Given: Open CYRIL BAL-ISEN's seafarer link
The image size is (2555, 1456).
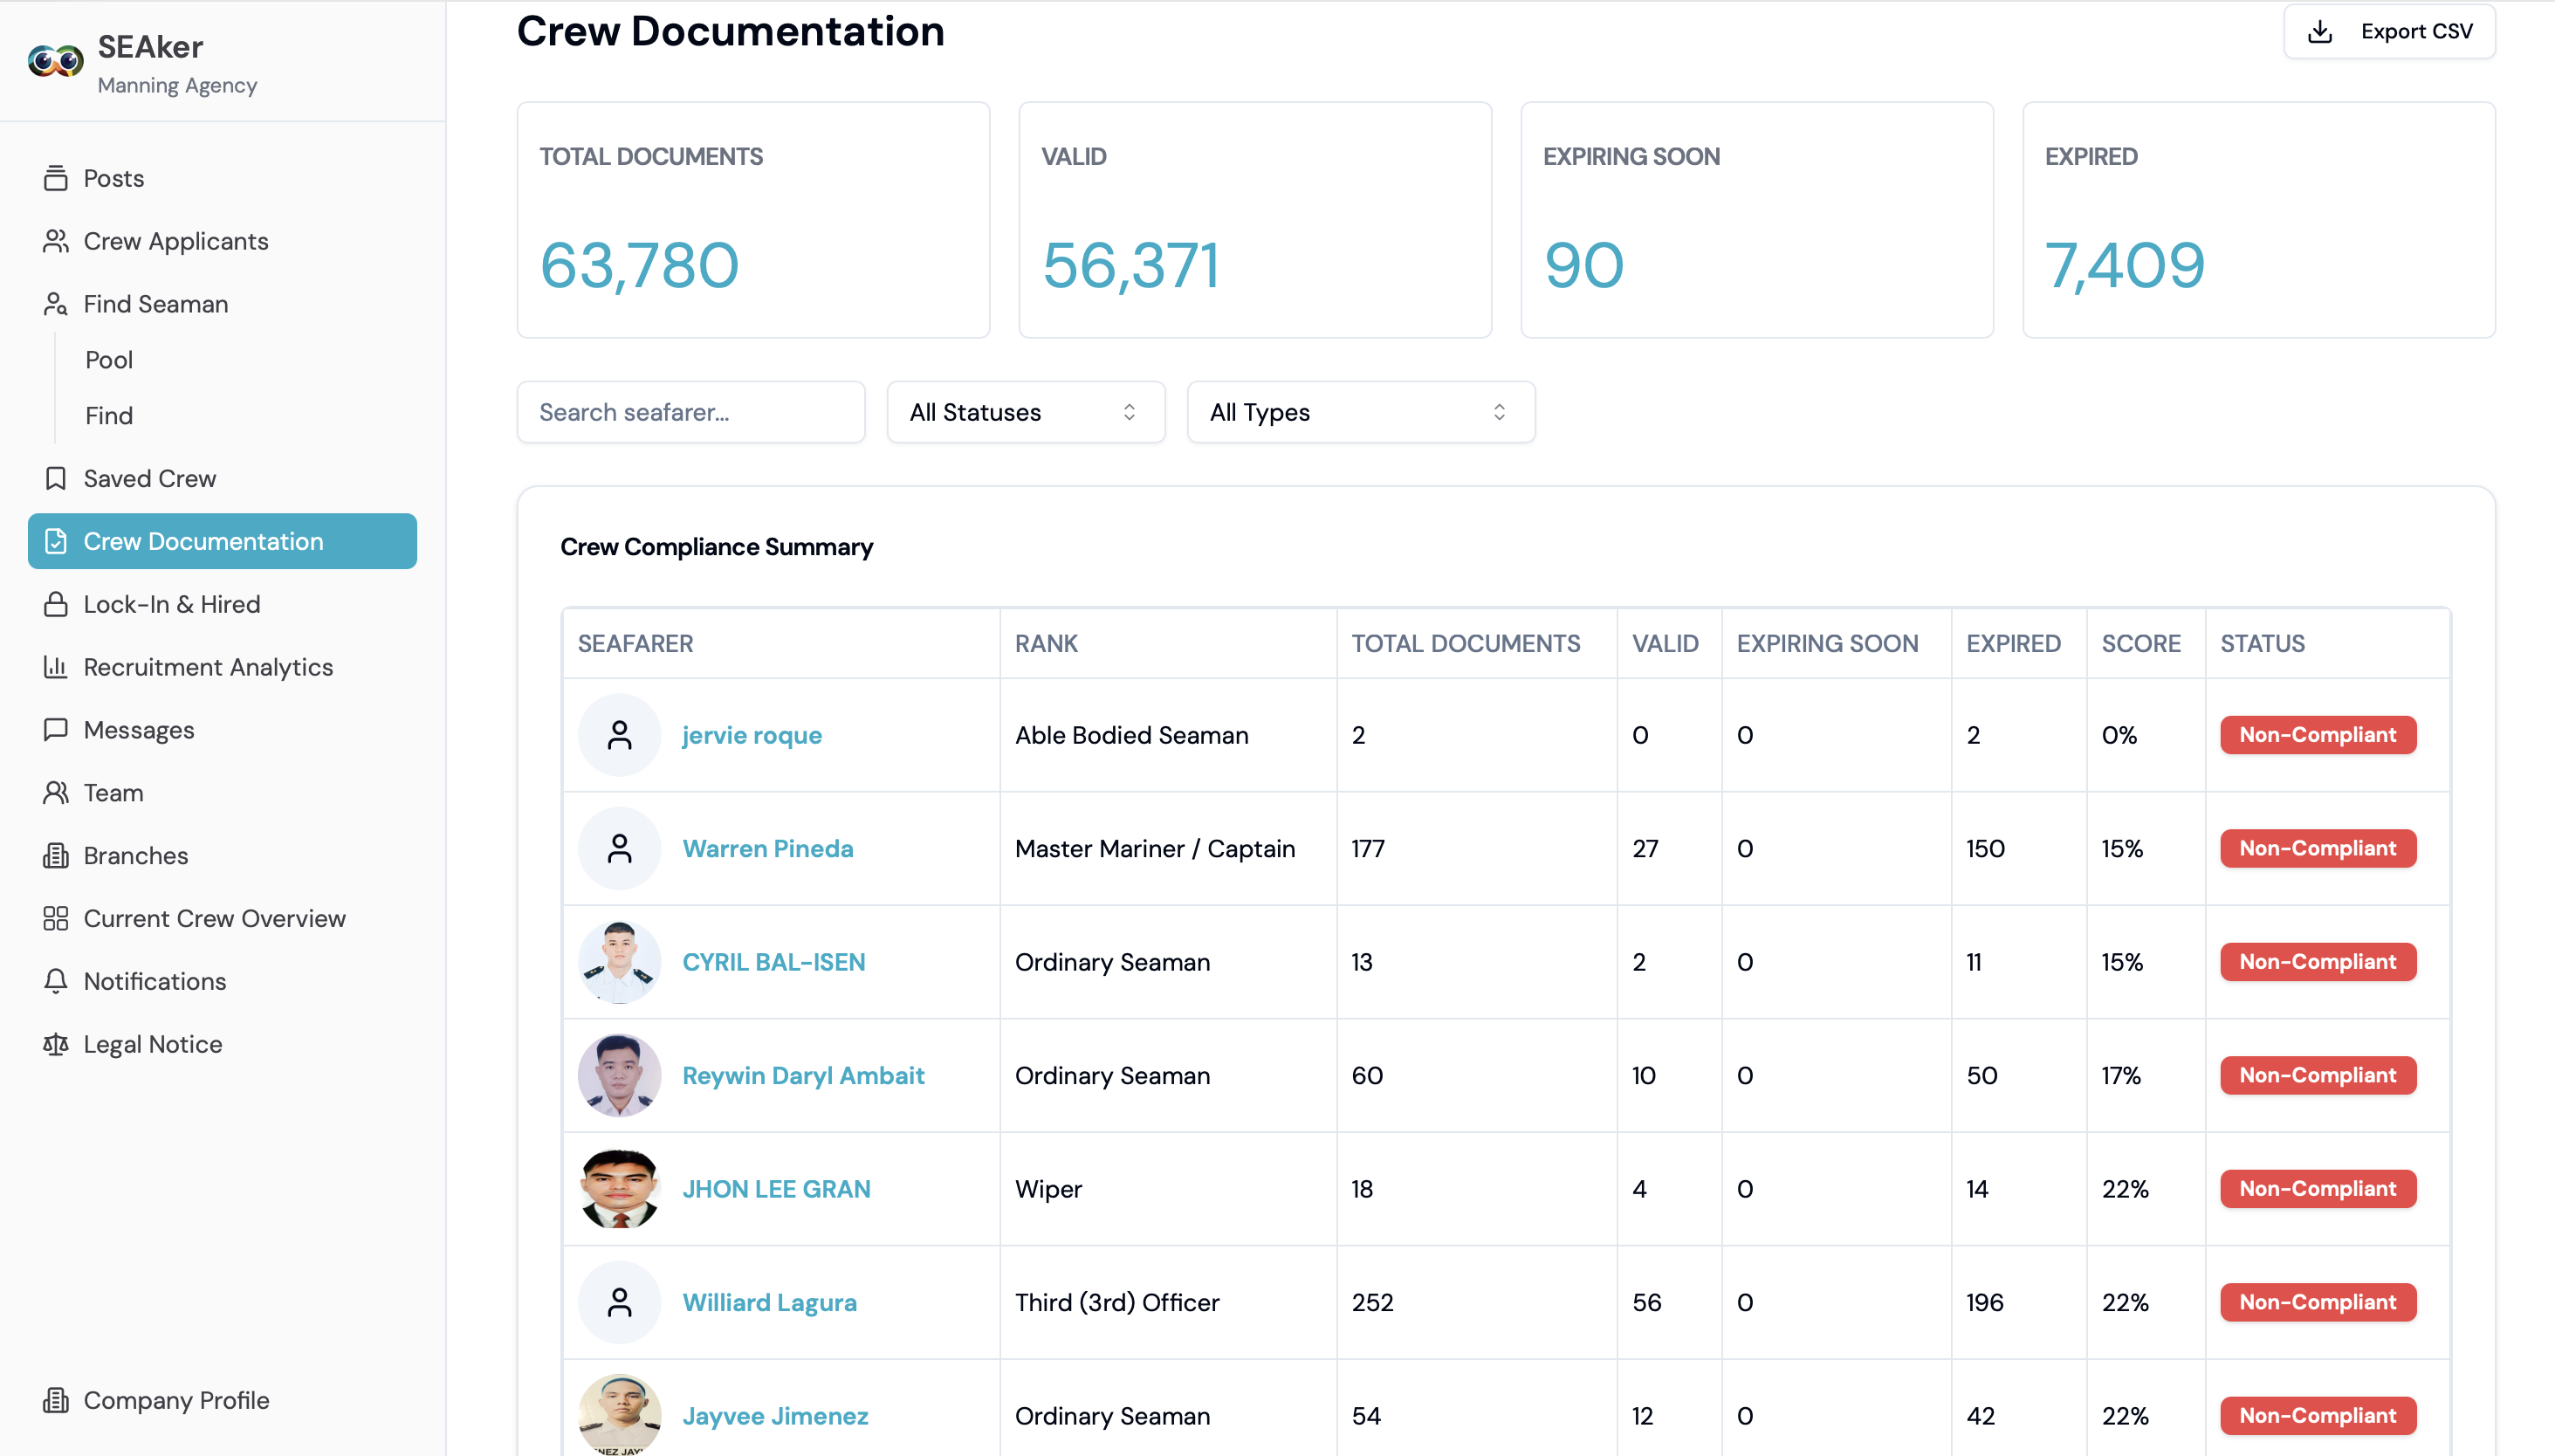Looking at the screenshot, I should pos(774,962).
